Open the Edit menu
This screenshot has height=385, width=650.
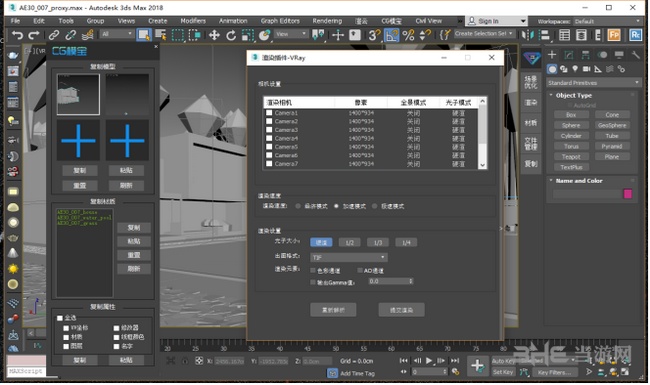[x=39, y=21]
